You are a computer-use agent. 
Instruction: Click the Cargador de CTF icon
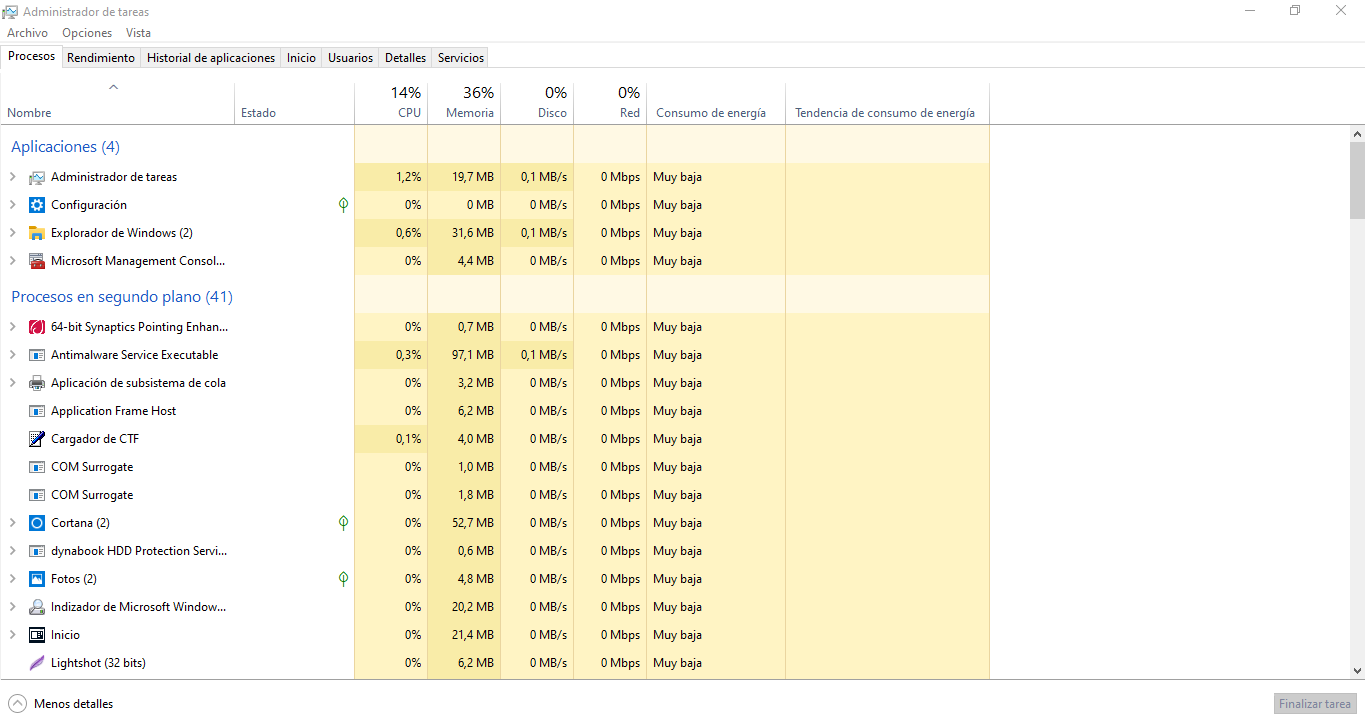37,439
